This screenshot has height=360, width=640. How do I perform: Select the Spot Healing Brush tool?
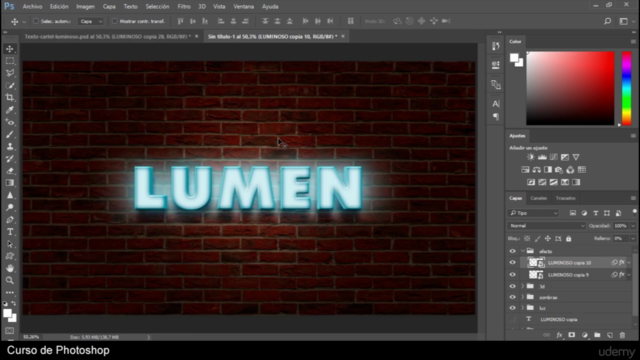tap(10, 122)
